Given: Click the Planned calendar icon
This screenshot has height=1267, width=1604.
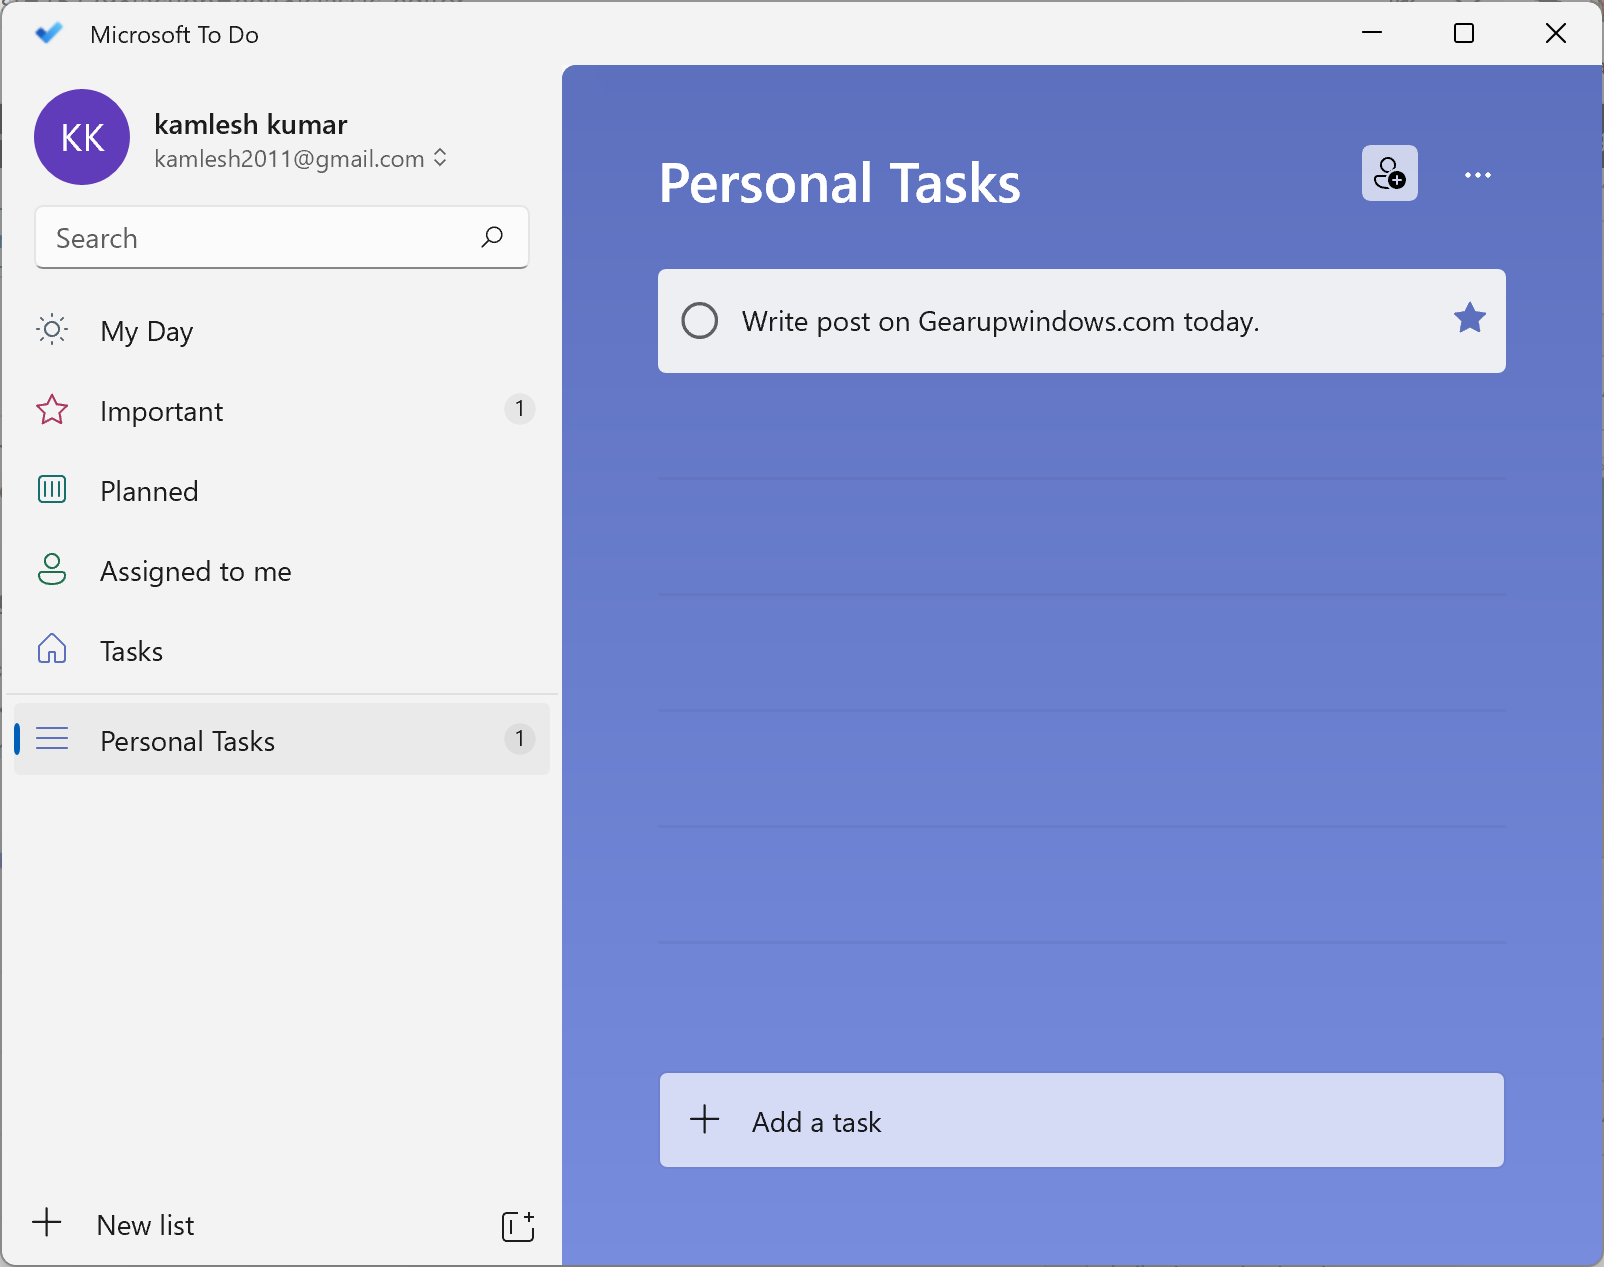Looking at the screenshot, I should pos(52,489).
